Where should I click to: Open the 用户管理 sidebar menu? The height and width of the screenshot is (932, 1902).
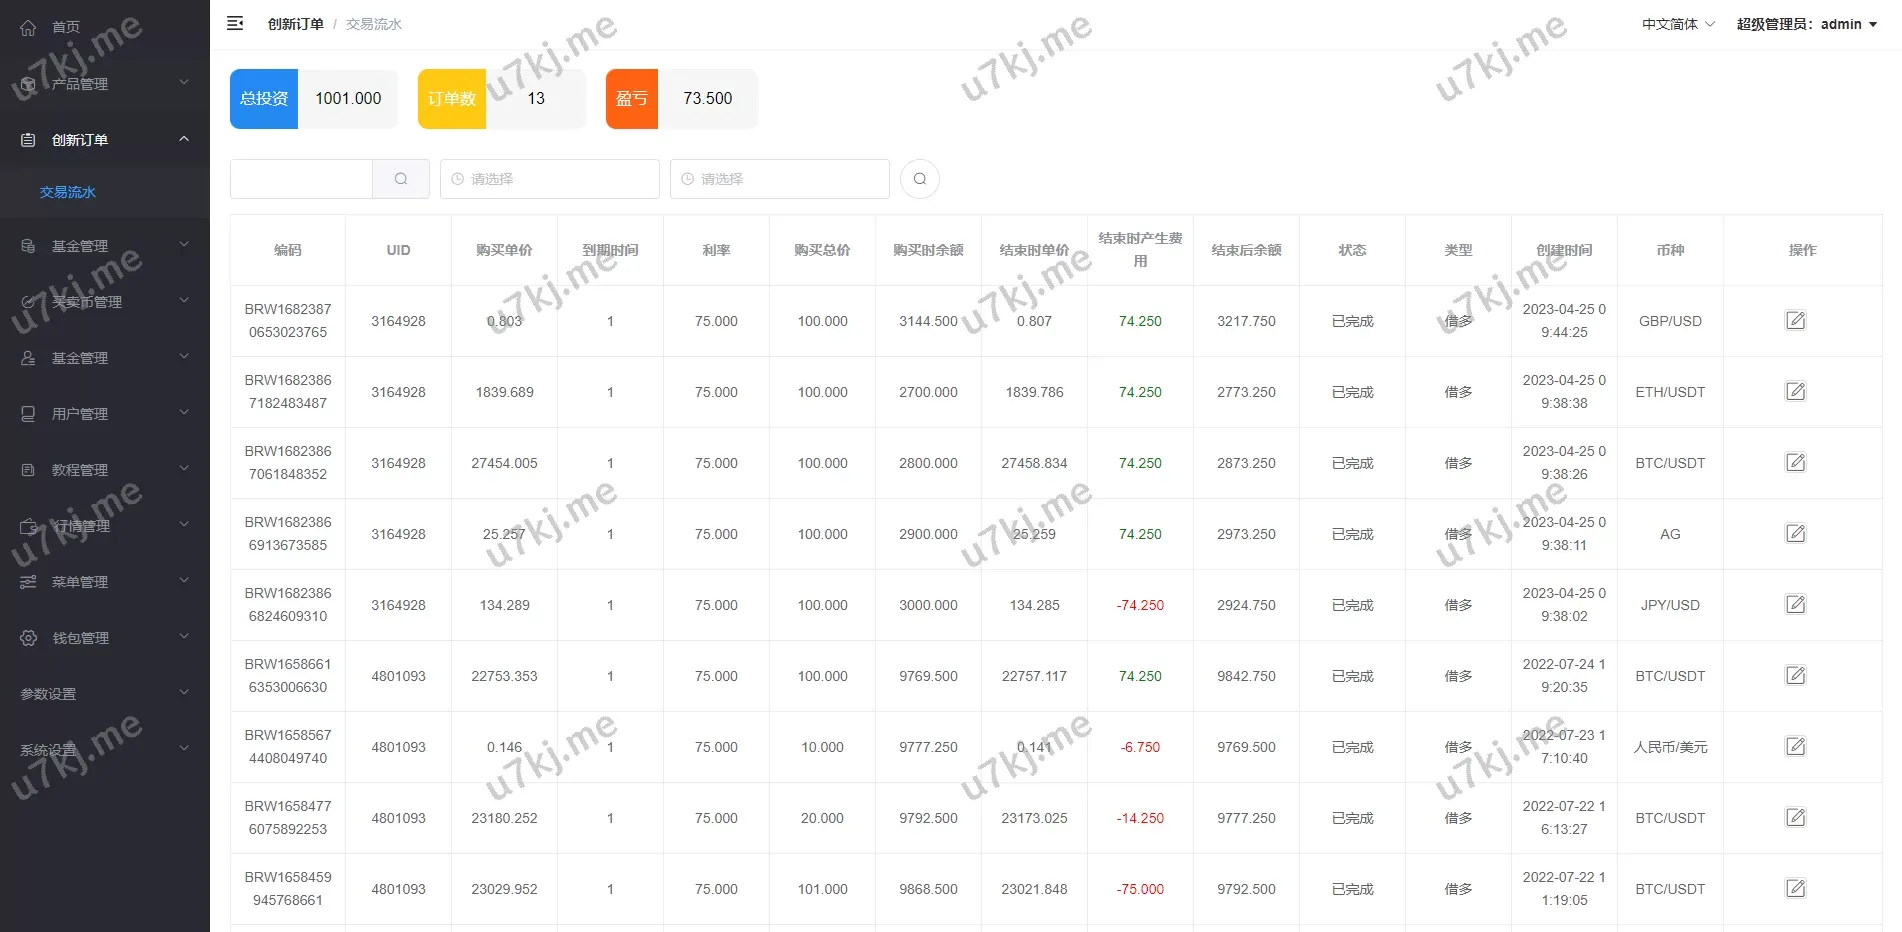(104, 414)
